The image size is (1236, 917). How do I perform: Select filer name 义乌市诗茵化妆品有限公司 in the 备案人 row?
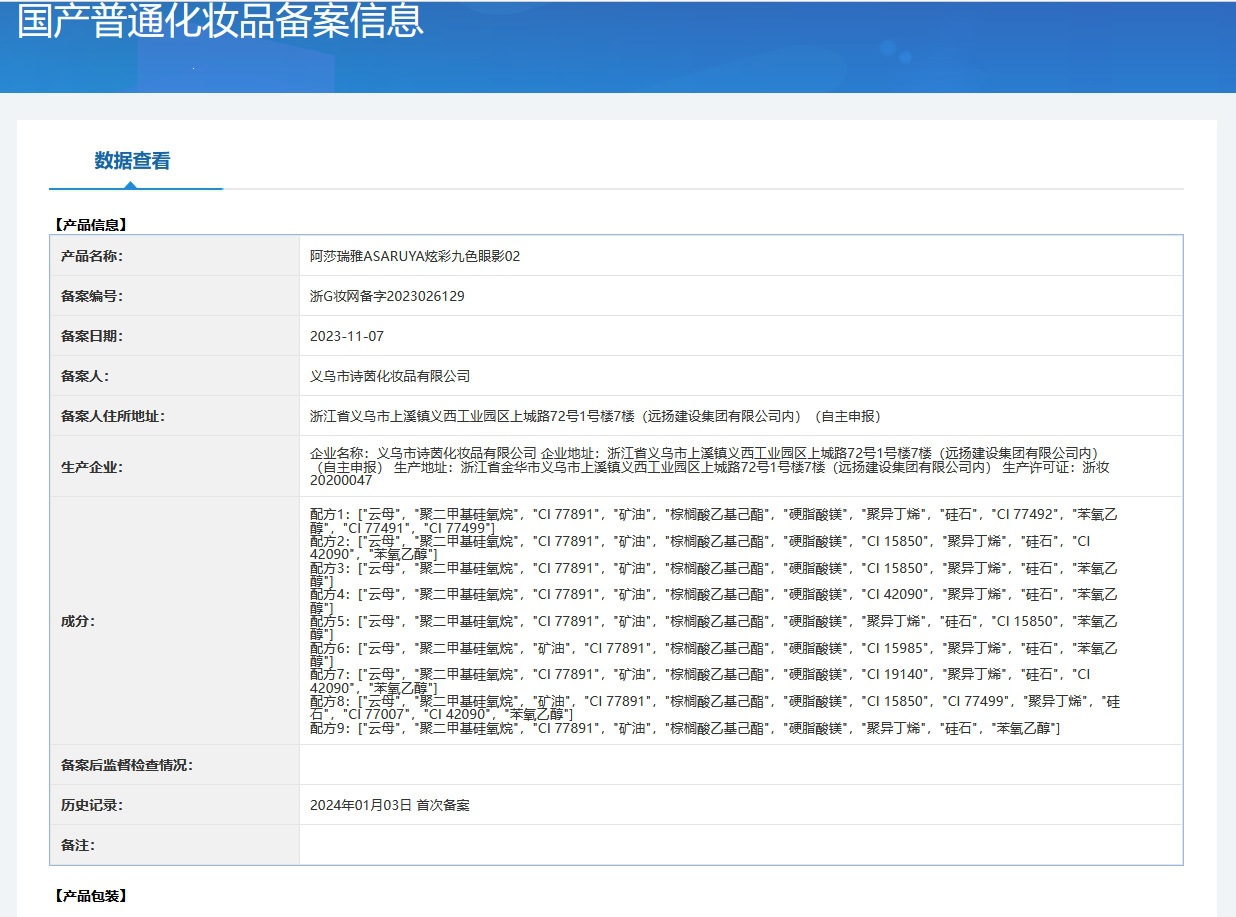pos(390,376)
